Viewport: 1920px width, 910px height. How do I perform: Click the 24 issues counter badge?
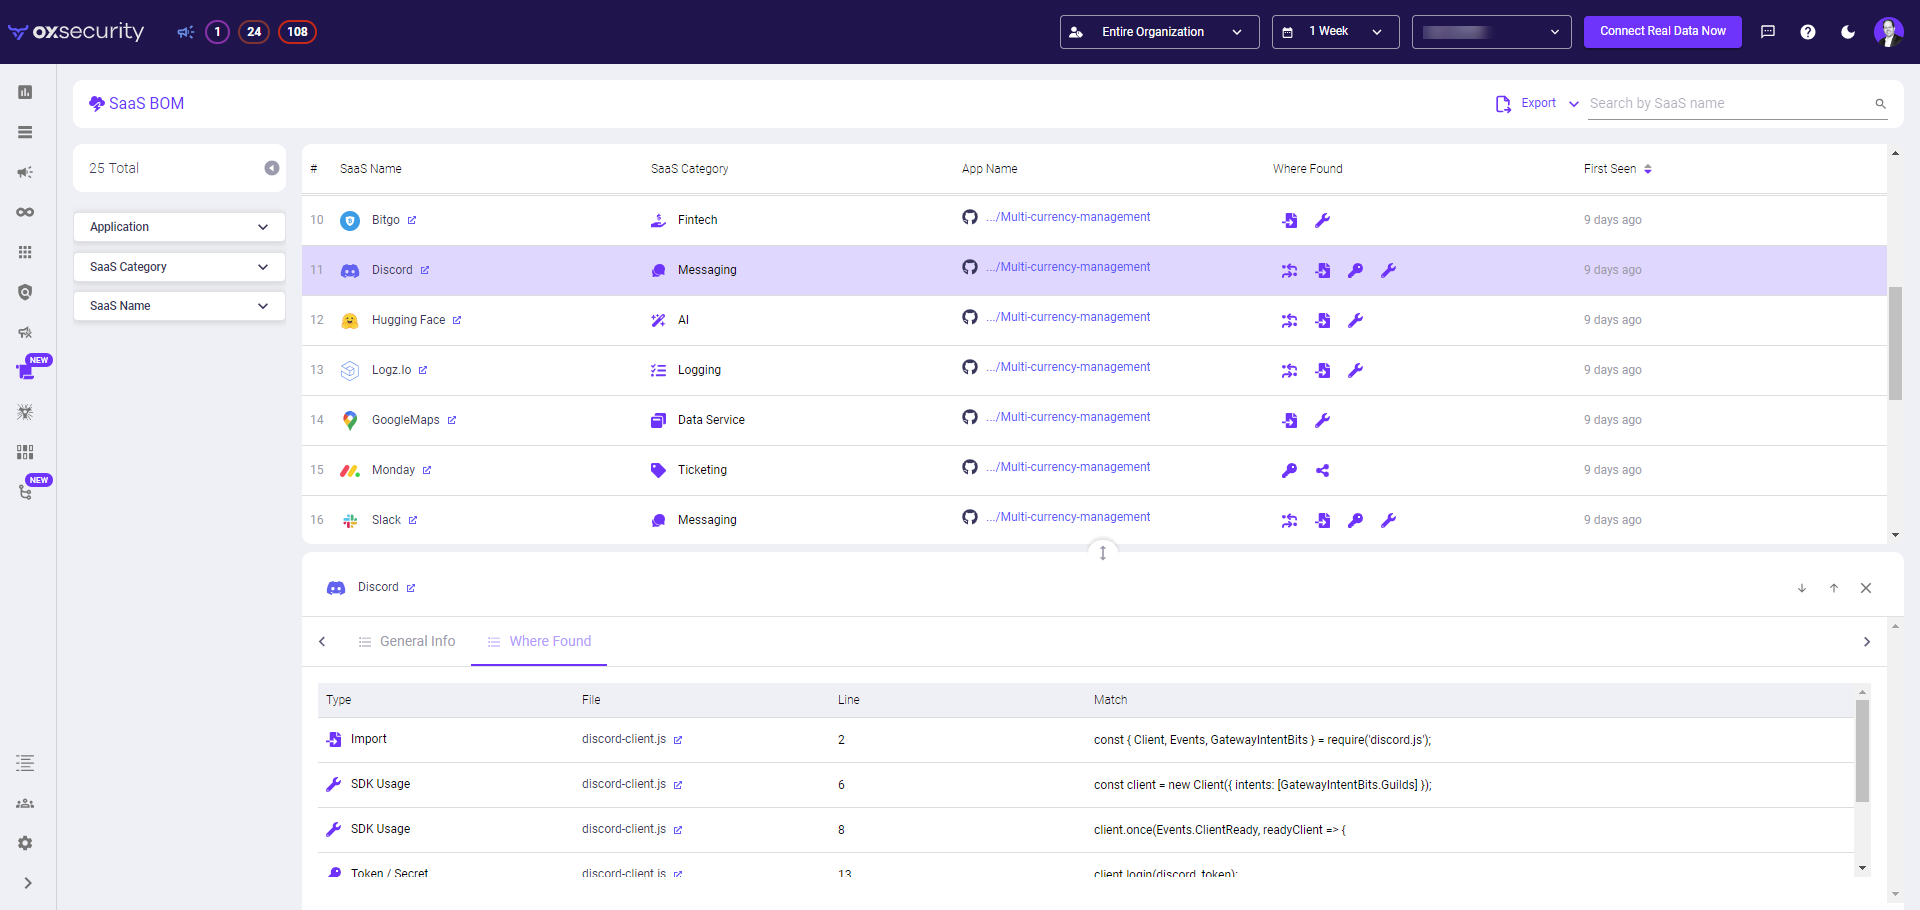(254, 32)
